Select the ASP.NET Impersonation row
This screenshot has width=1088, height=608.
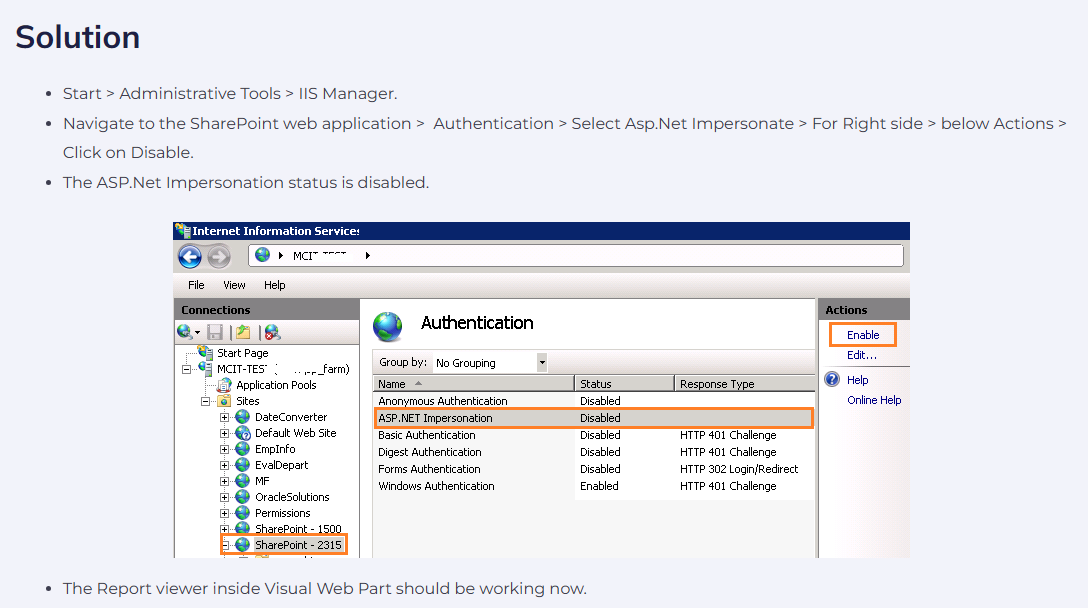[593, 418]
